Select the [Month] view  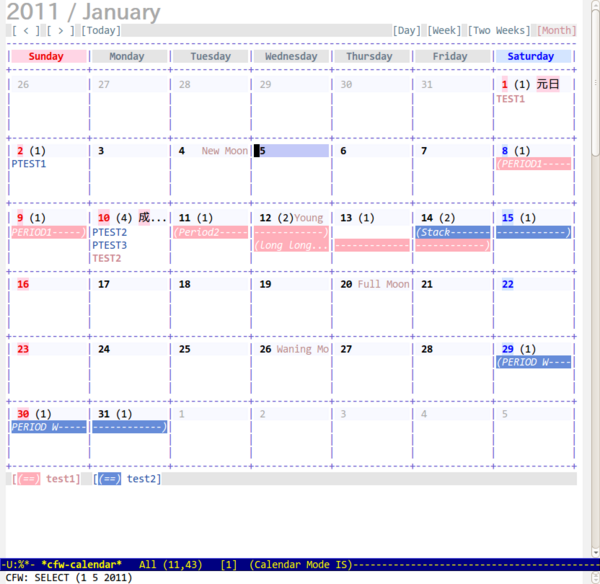557,31
